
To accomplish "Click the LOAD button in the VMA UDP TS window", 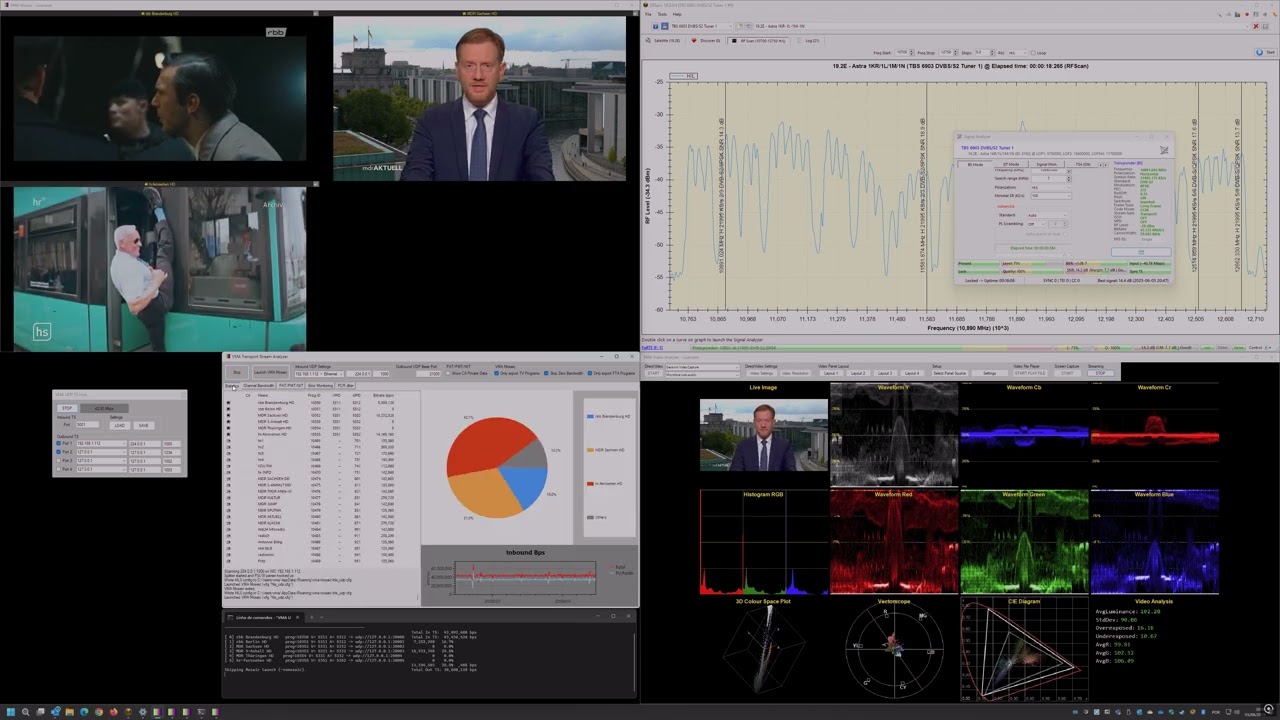I will click(x=120, y=426).
